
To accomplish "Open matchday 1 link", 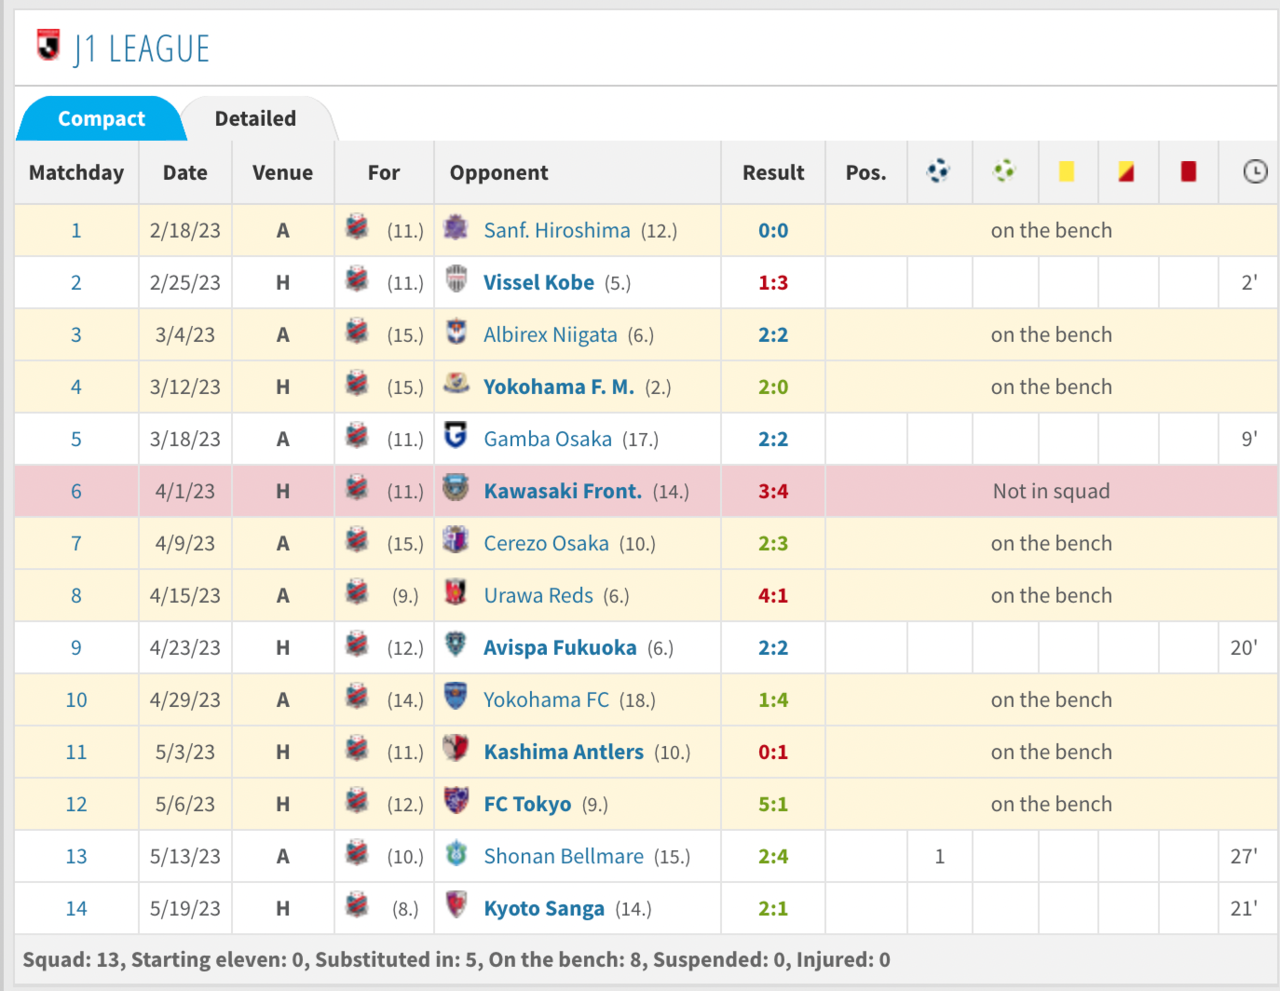I will pos(76,230).
